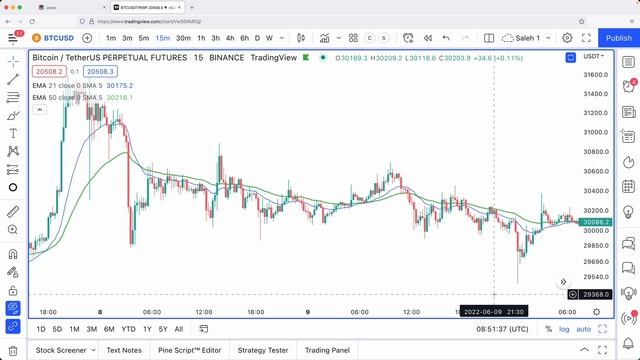Select the D daily timeframe

coord(257,38)
